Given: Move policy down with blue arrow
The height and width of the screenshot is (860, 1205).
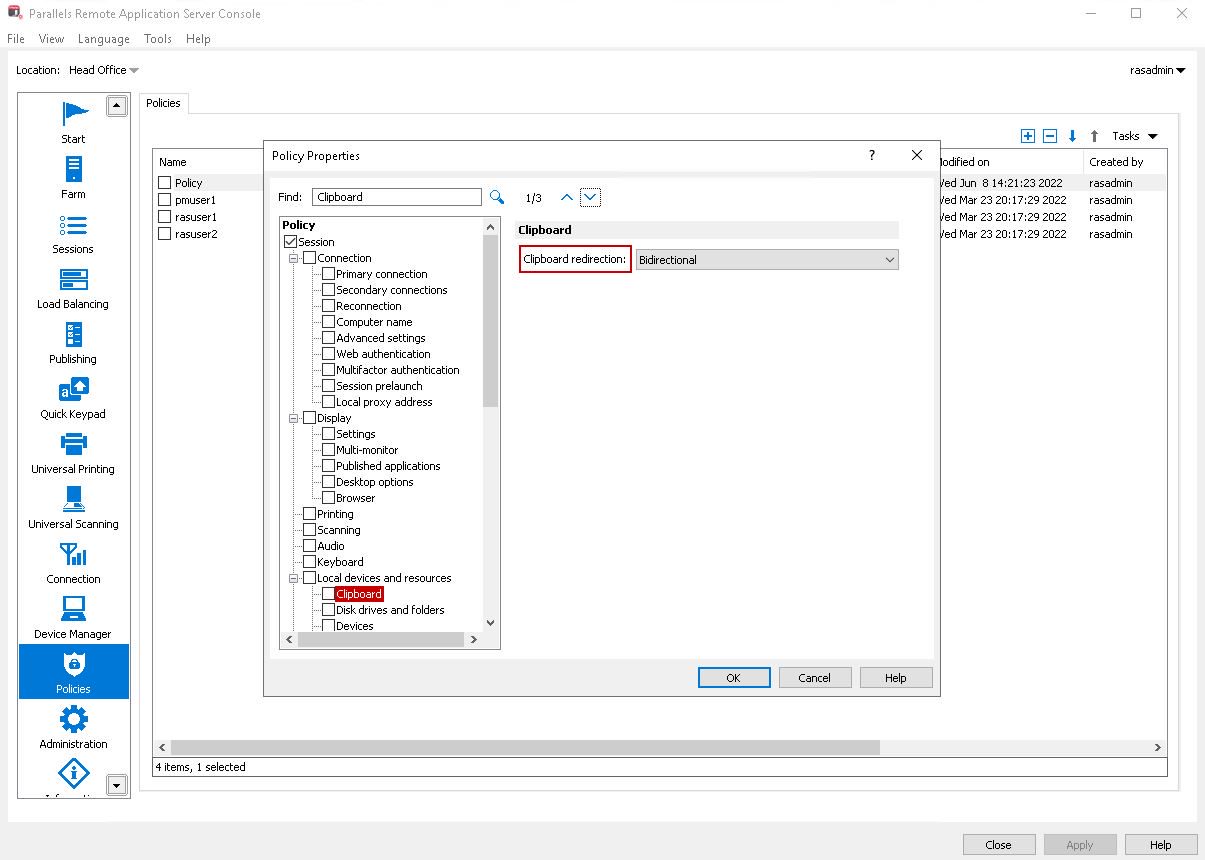Looking at the screenshot, I should (1072, 136).
